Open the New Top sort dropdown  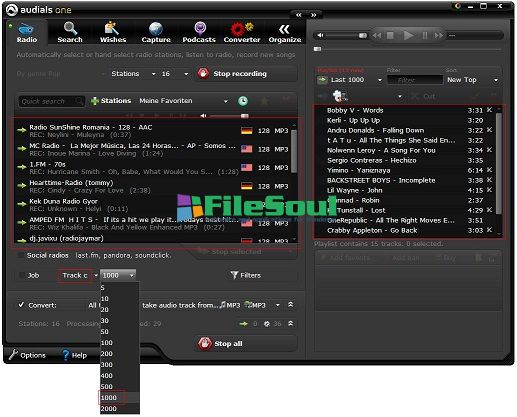[496, 80]
